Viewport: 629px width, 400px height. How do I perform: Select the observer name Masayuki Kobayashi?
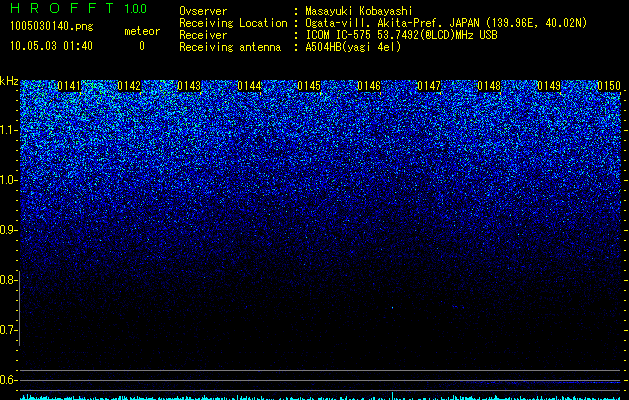(x=359, y=11)
